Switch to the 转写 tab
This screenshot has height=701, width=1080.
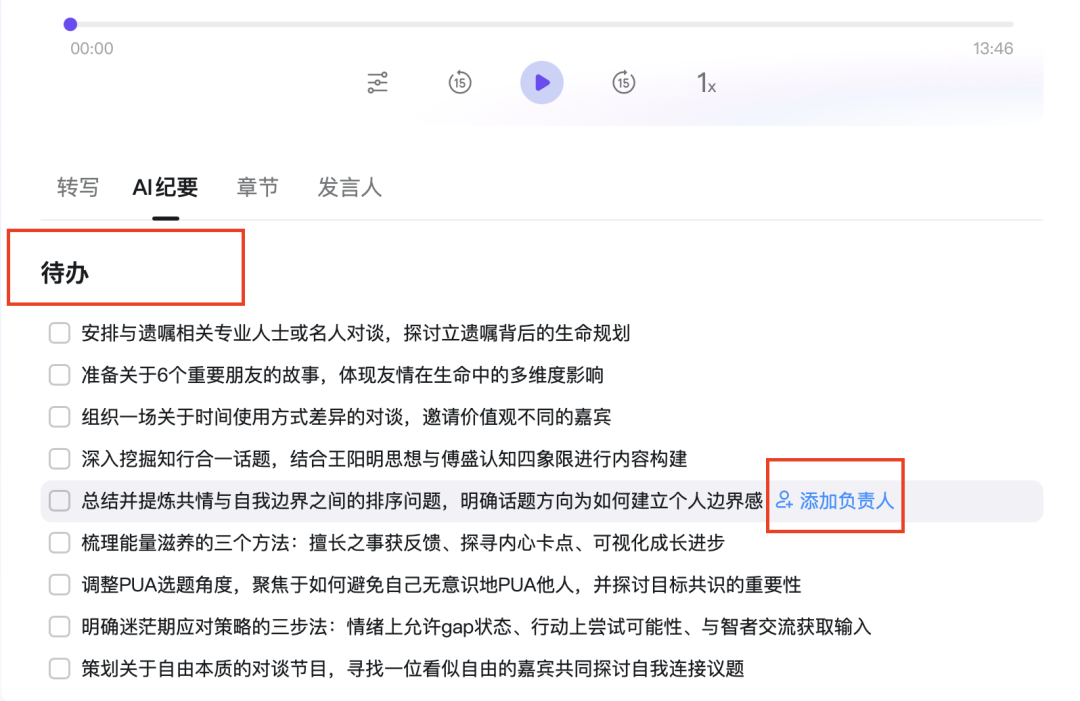click(x=78, y=187)
